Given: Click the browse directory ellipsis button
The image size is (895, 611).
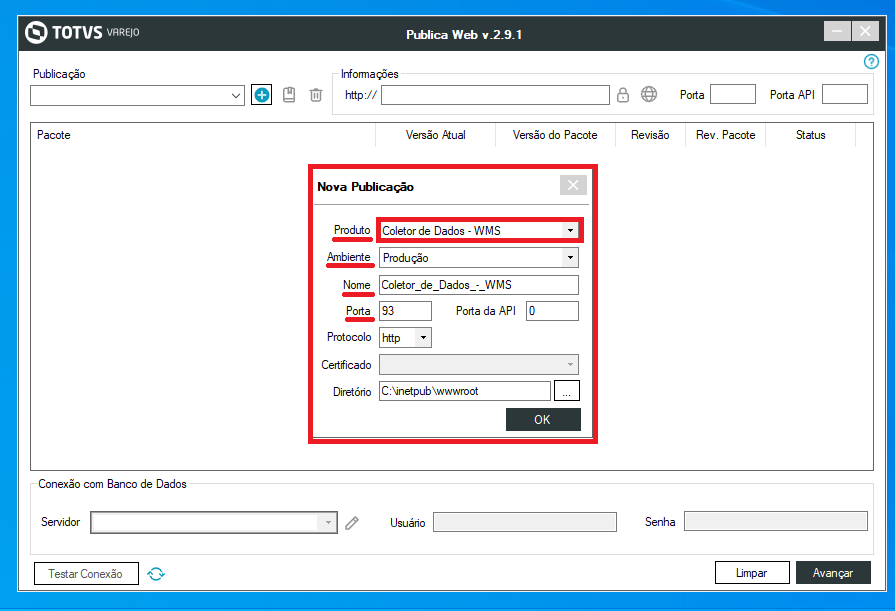Looking at the screenshot, I should [567, 391].
